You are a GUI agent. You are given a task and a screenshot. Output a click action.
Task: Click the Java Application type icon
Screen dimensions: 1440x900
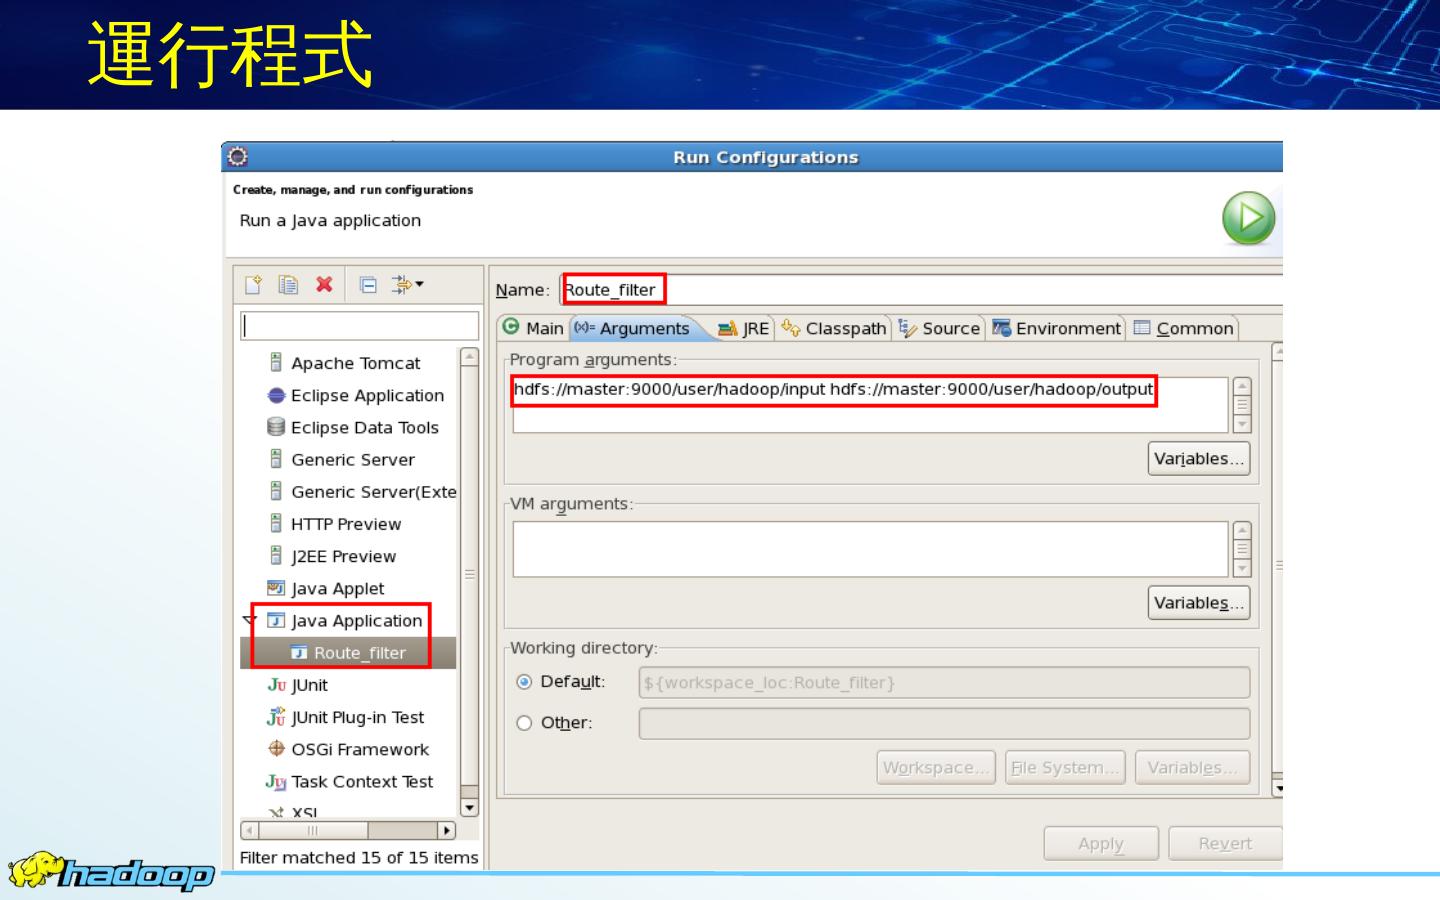(276, 620)
